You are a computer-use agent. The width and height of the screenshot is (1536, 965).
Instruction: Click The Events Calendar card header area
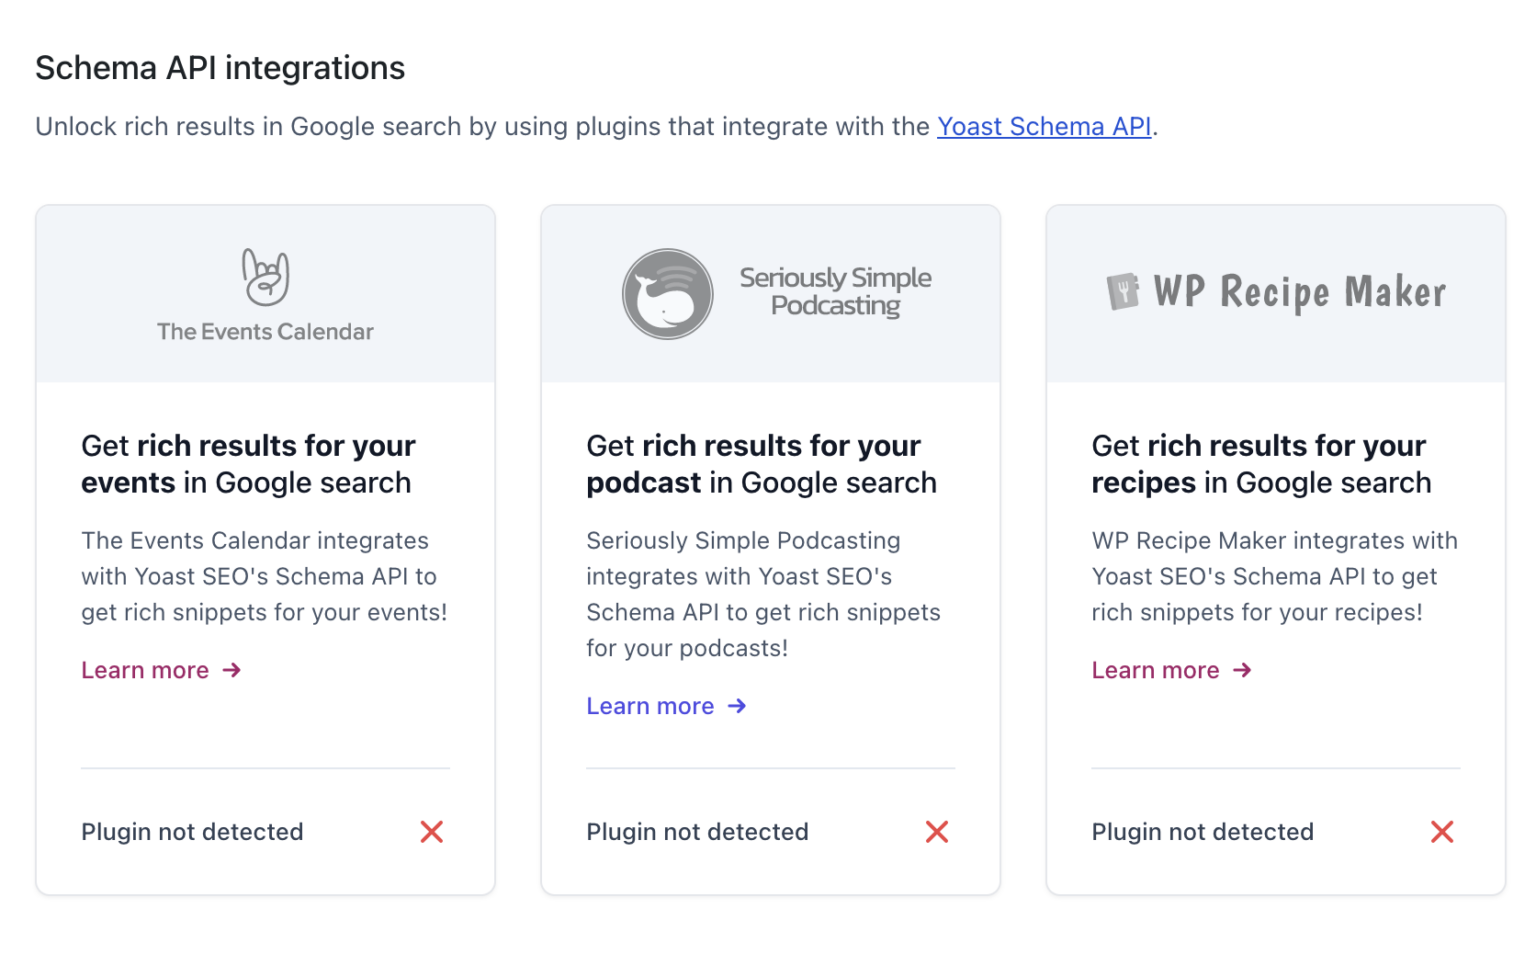(264, 293)
